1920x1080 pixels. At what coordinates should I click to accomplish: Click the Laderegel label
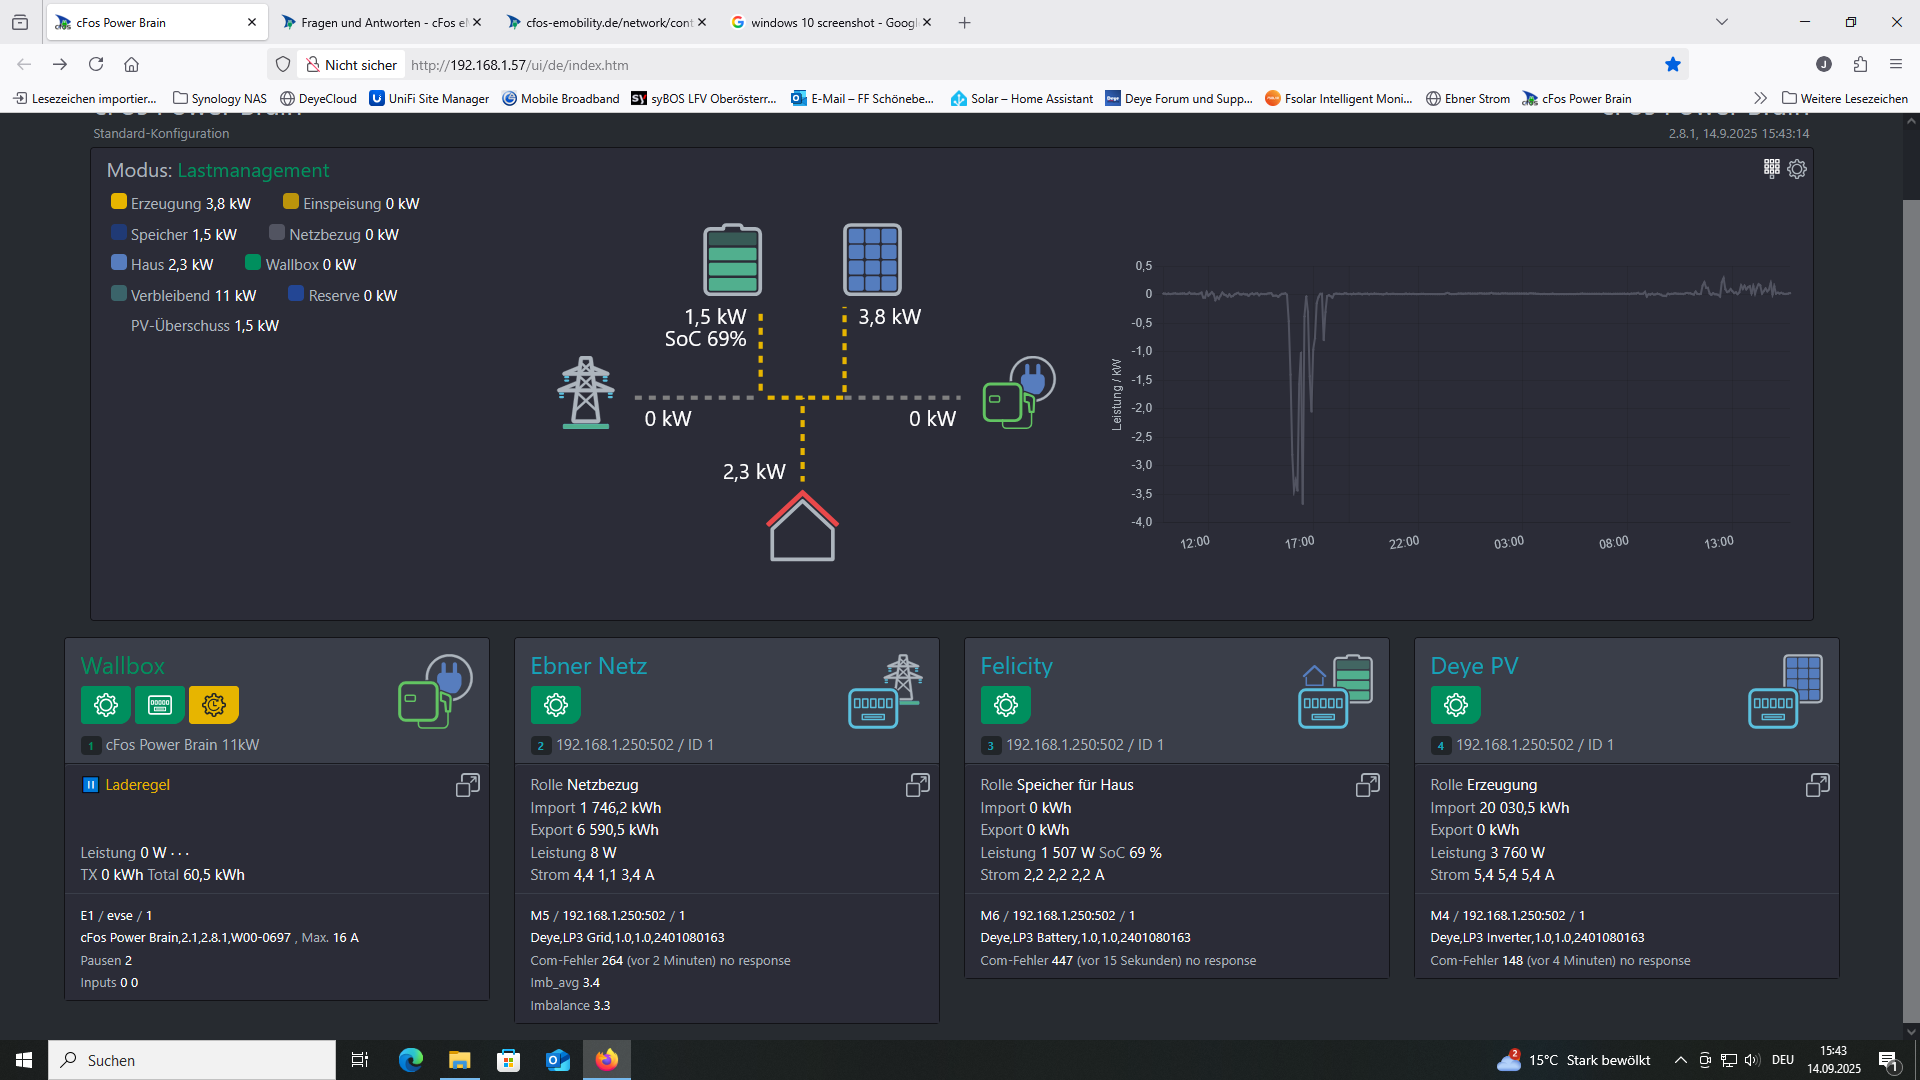138,785
